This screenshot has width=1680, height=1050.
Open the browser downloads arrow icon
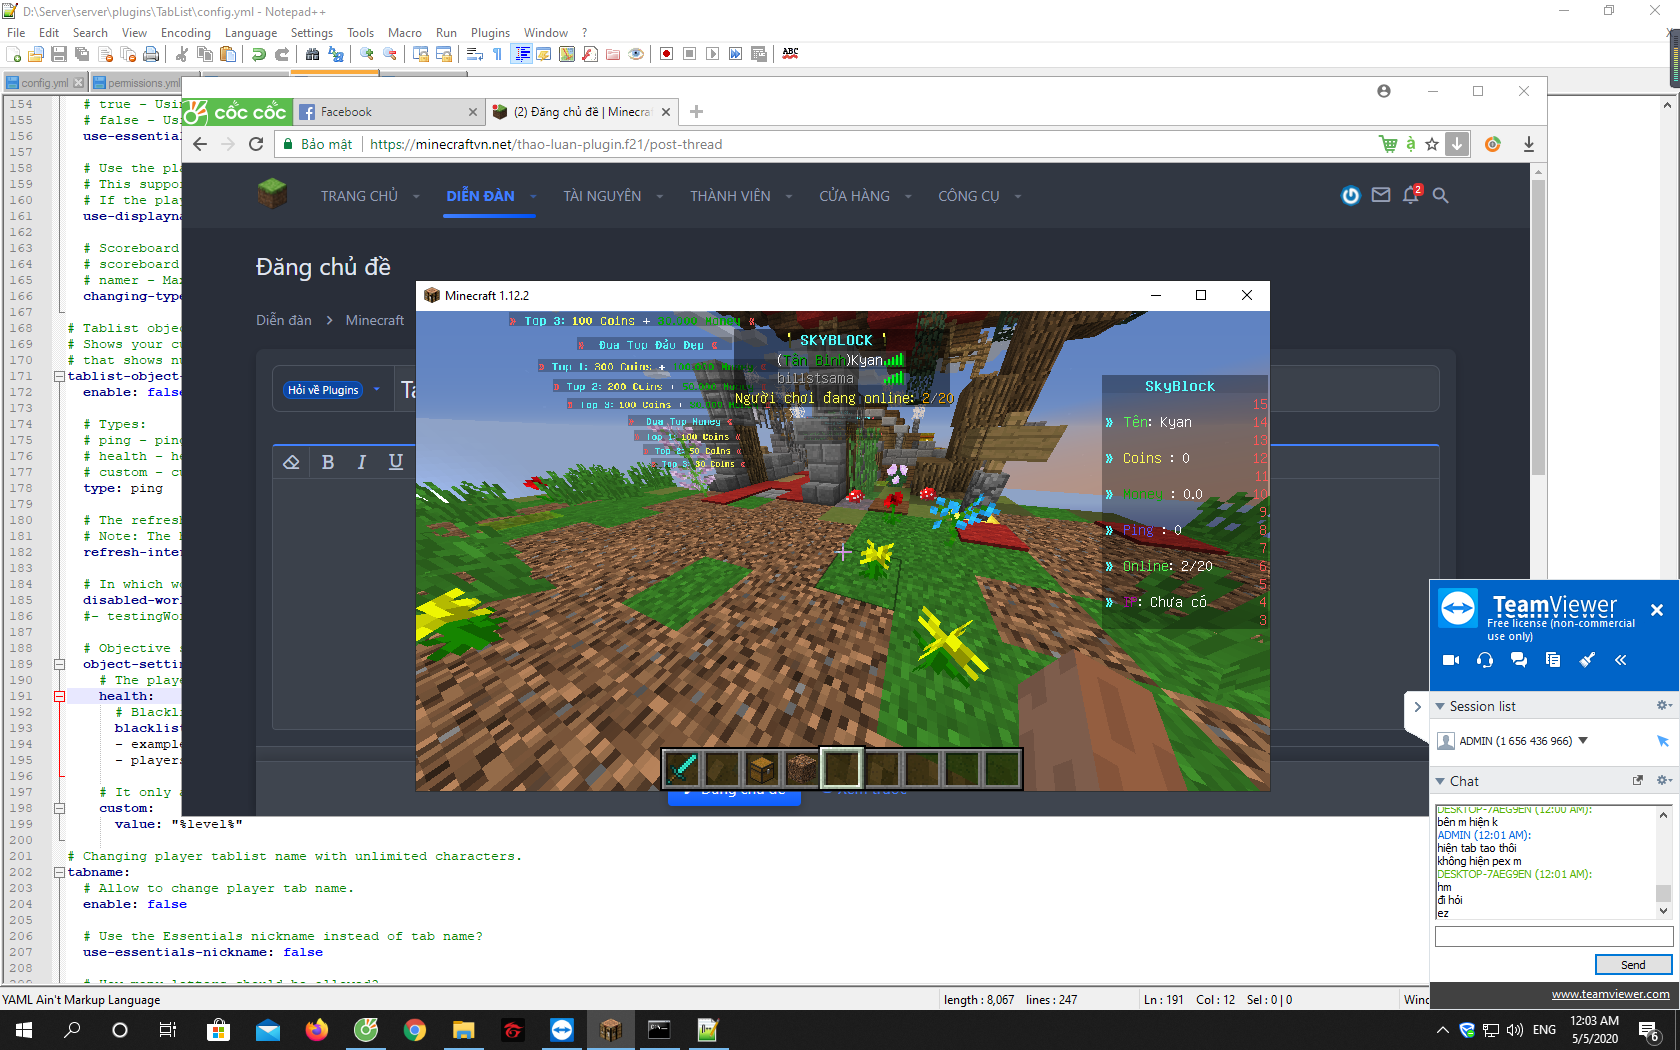1529,144
